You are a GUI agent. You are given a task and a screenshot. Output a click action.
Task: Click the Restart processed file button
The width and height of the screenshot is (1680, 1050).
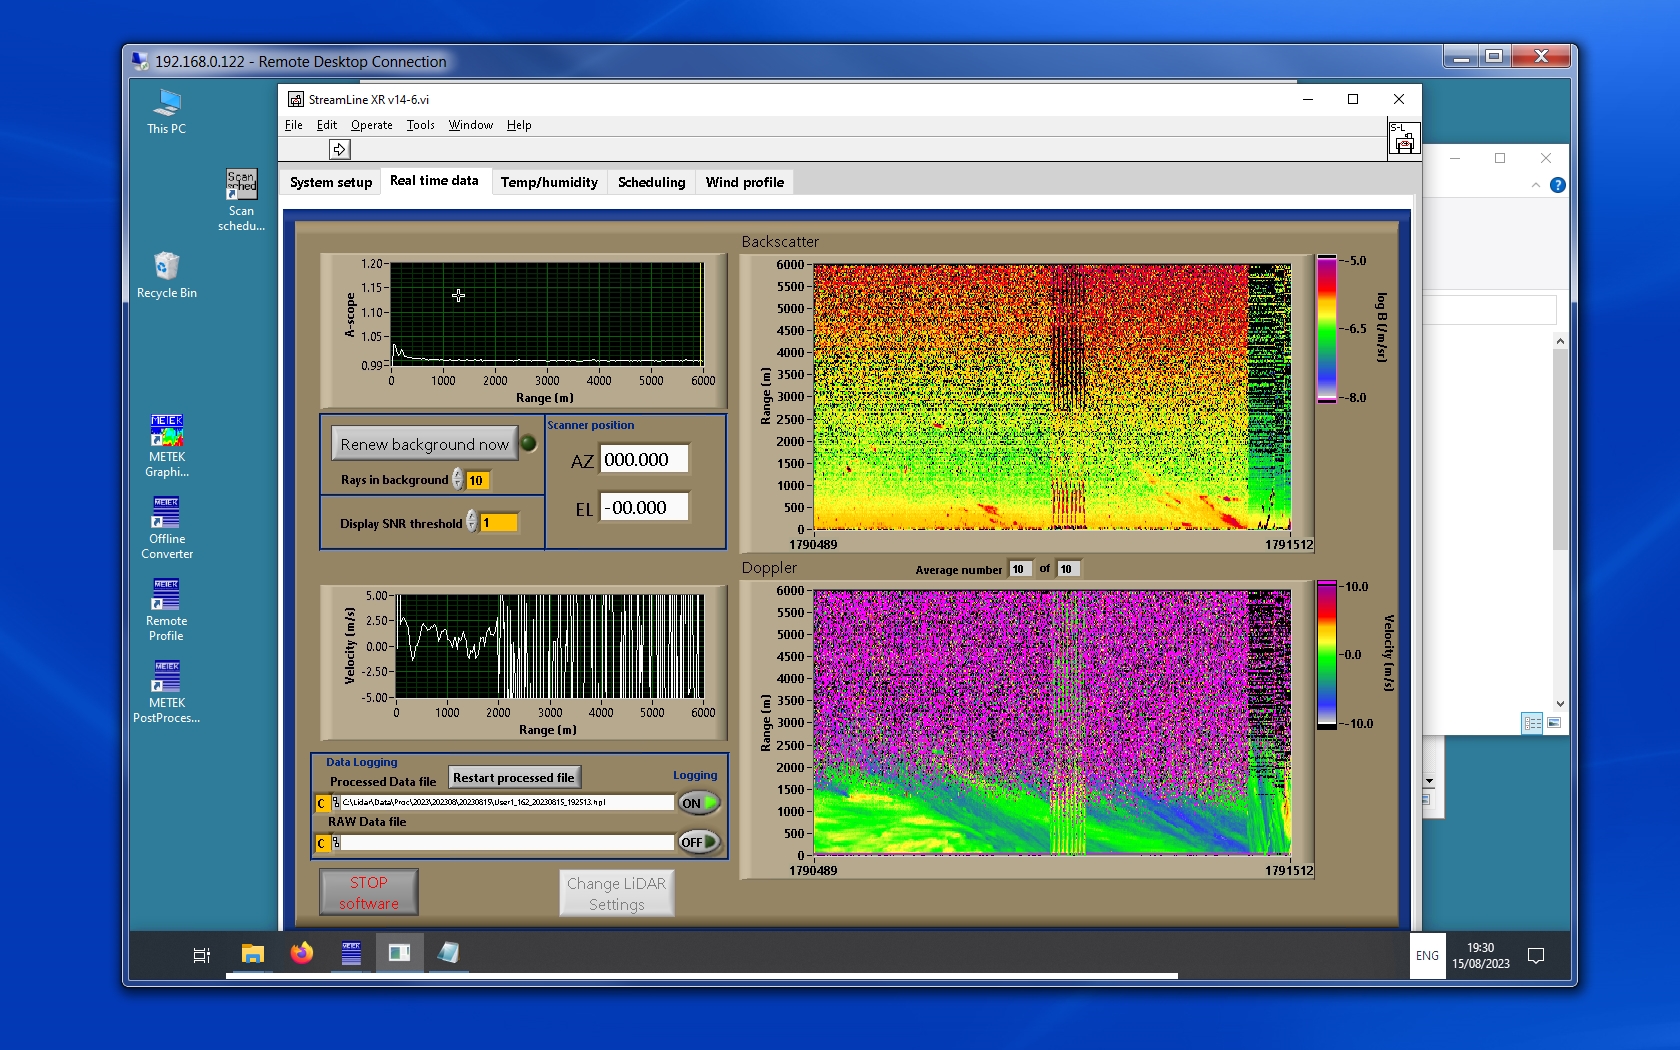tap(513, 778)
